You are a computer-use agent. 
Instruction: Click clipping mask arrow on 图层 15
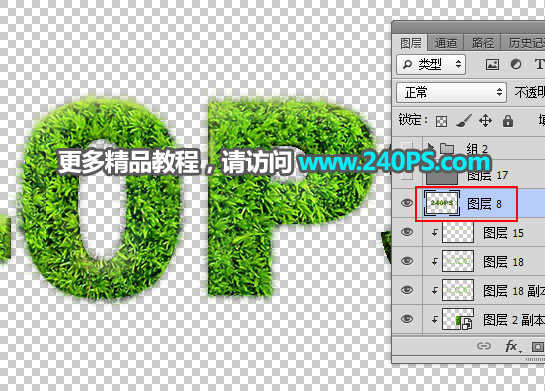point(434,233)
